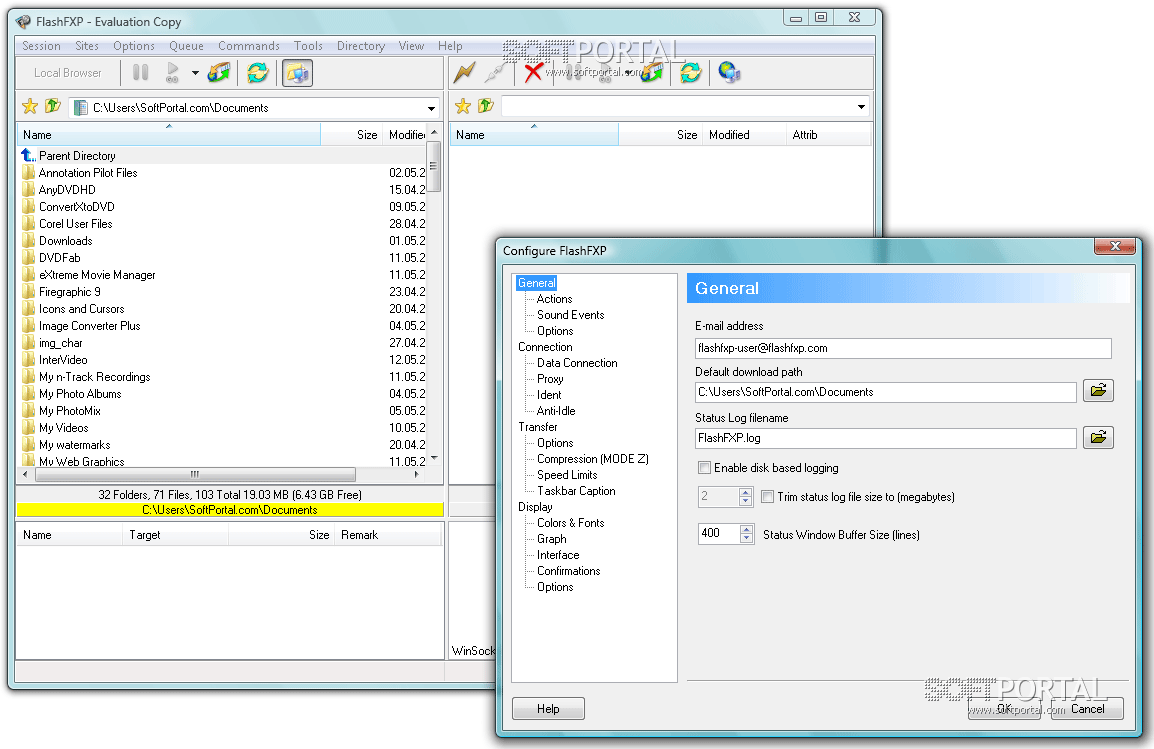Click the local list vertical scrollbar down arrow

tap(434, 458)
